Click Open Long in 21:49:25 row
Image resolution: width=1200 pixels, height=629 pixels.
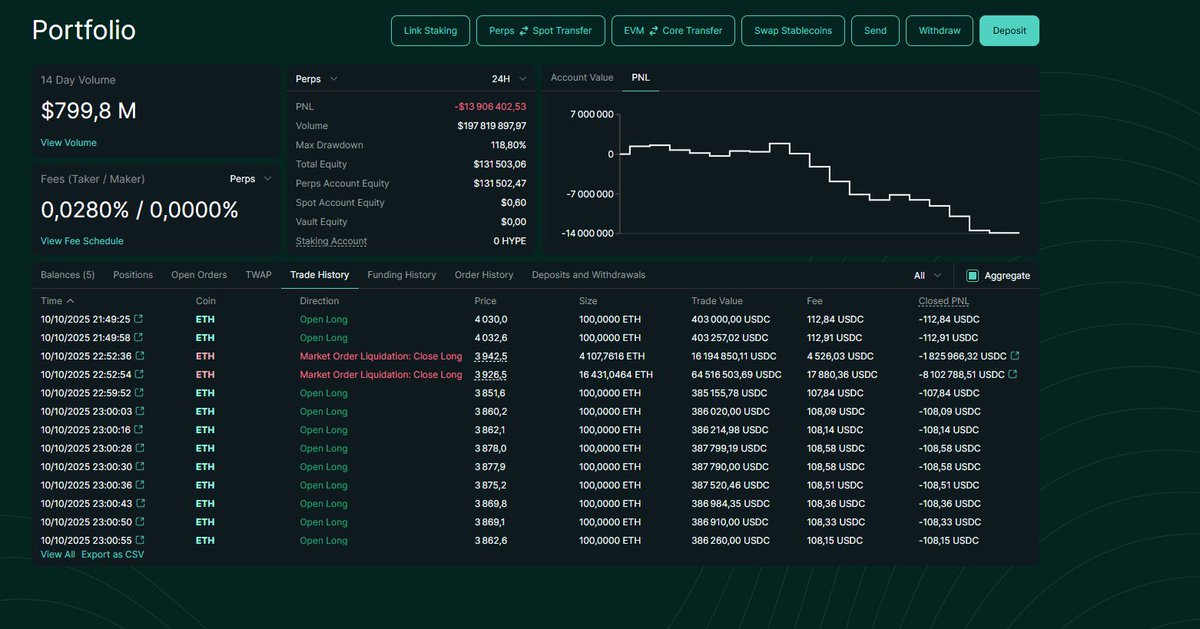[x=324, y=320]
